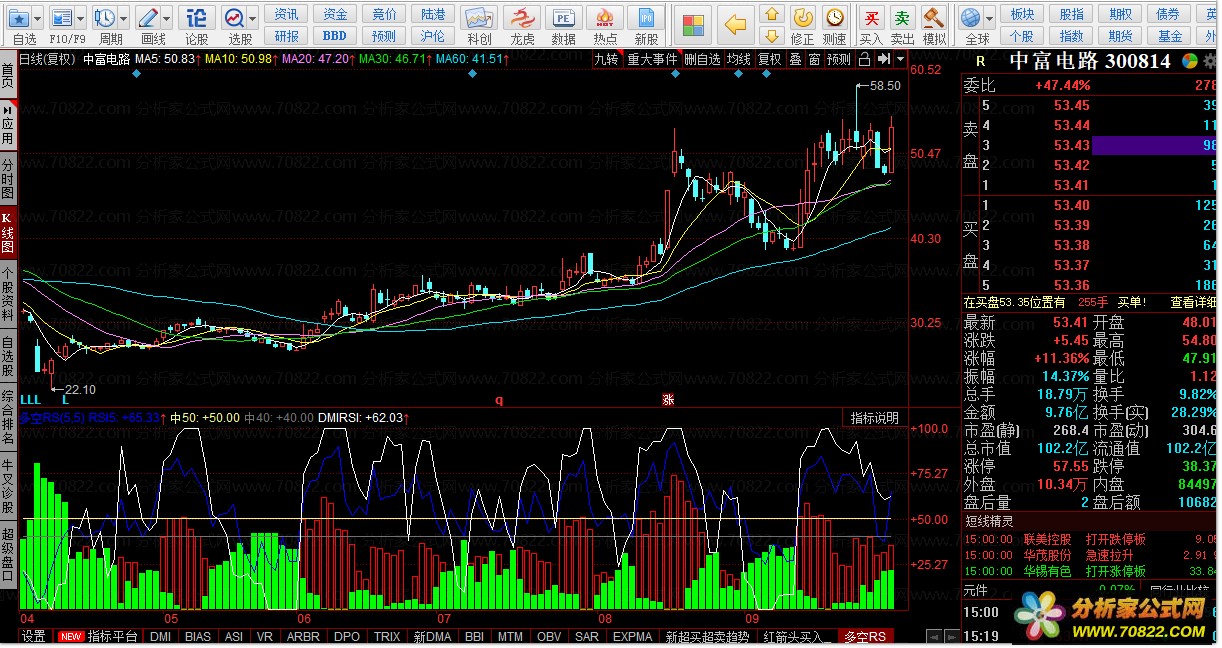Screen dimensions: 1222x648
Task: Click the 查看详细 view details link
Action: click(1193, 302)
